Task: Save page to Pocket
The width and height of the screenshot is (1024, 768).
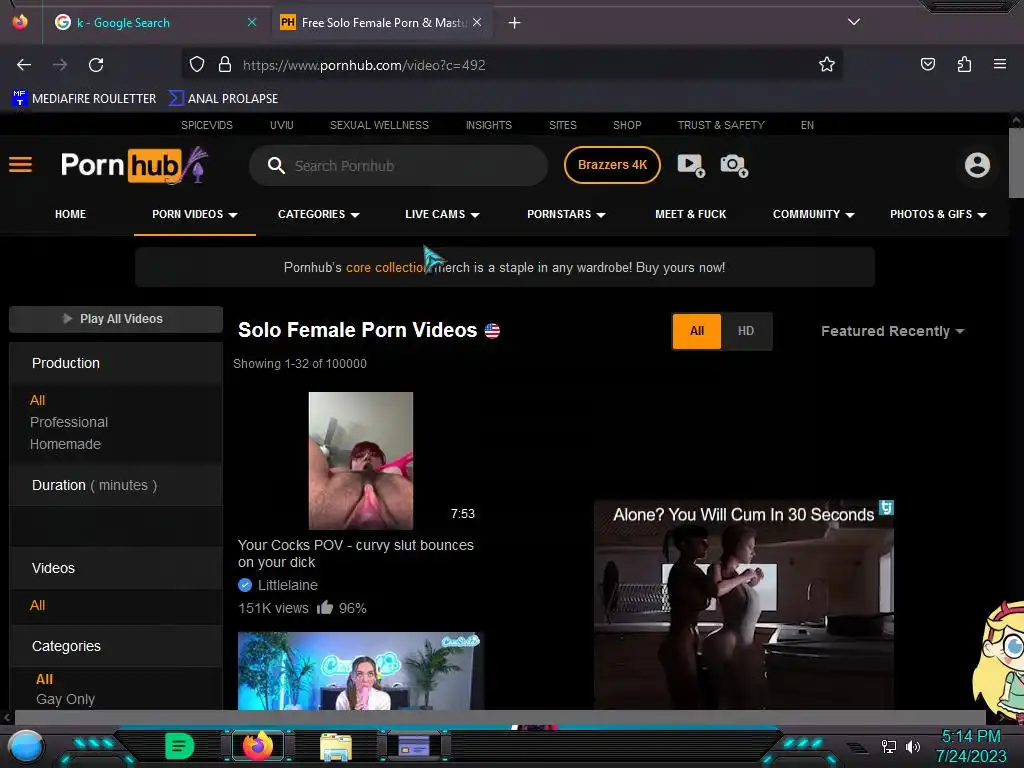Action: 928,64
